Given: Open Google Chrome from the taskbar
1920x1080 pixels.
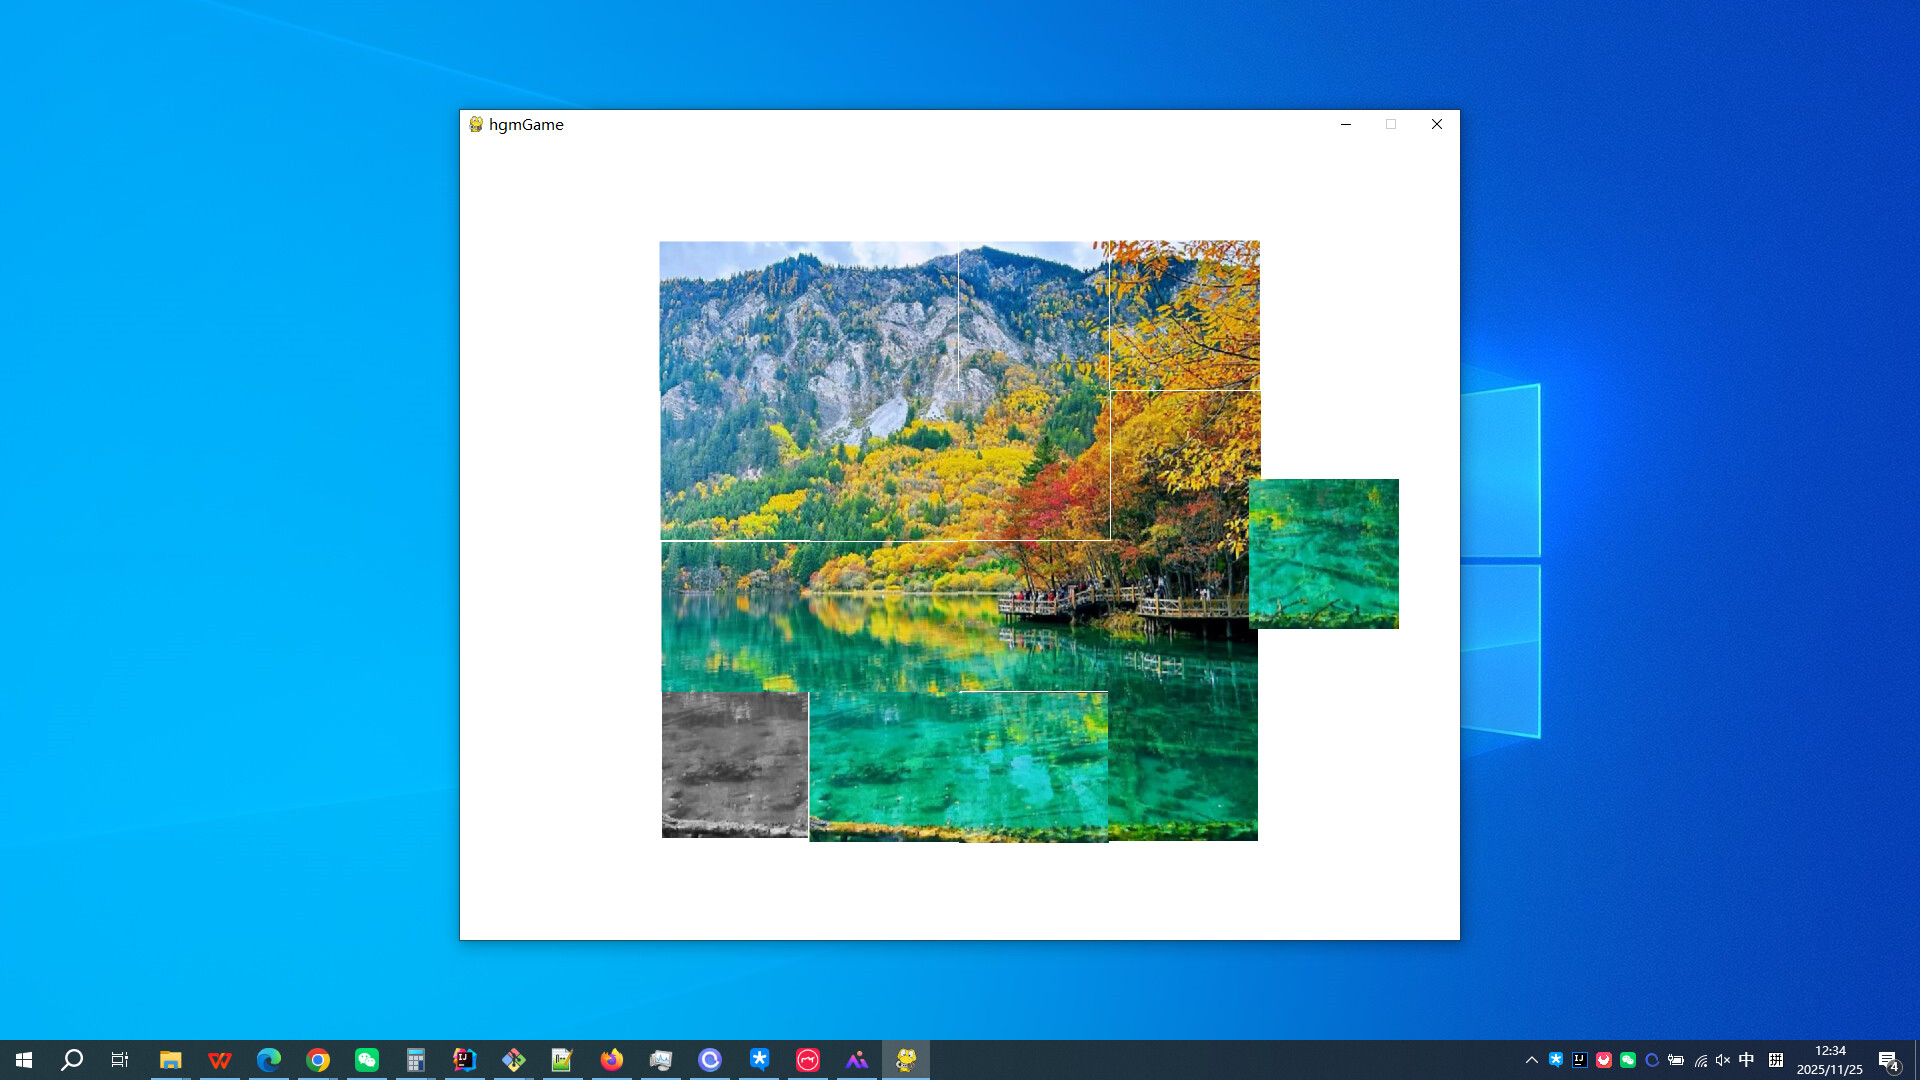Looking at the screenshot, I should click(318, 1059).
